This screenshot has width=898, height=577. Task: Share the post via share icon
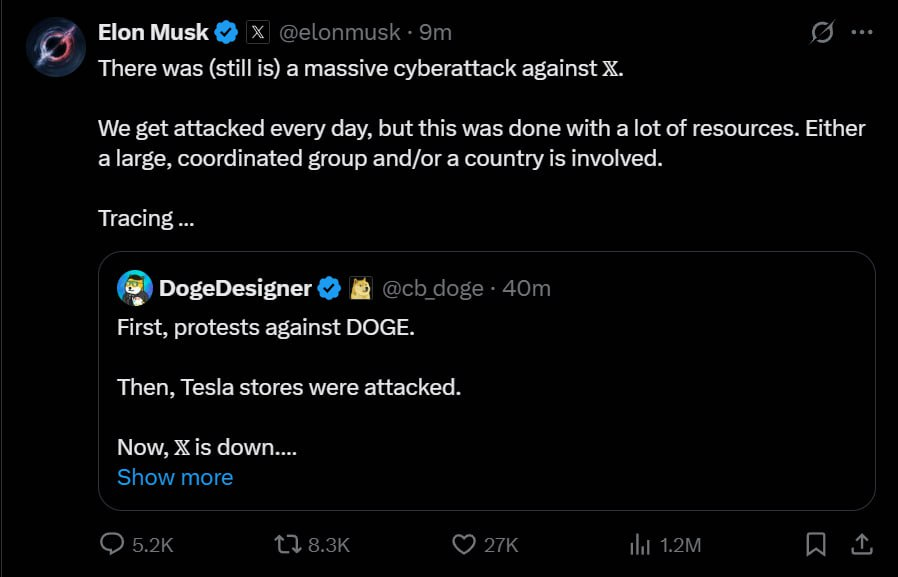click(x=860, y=544)
